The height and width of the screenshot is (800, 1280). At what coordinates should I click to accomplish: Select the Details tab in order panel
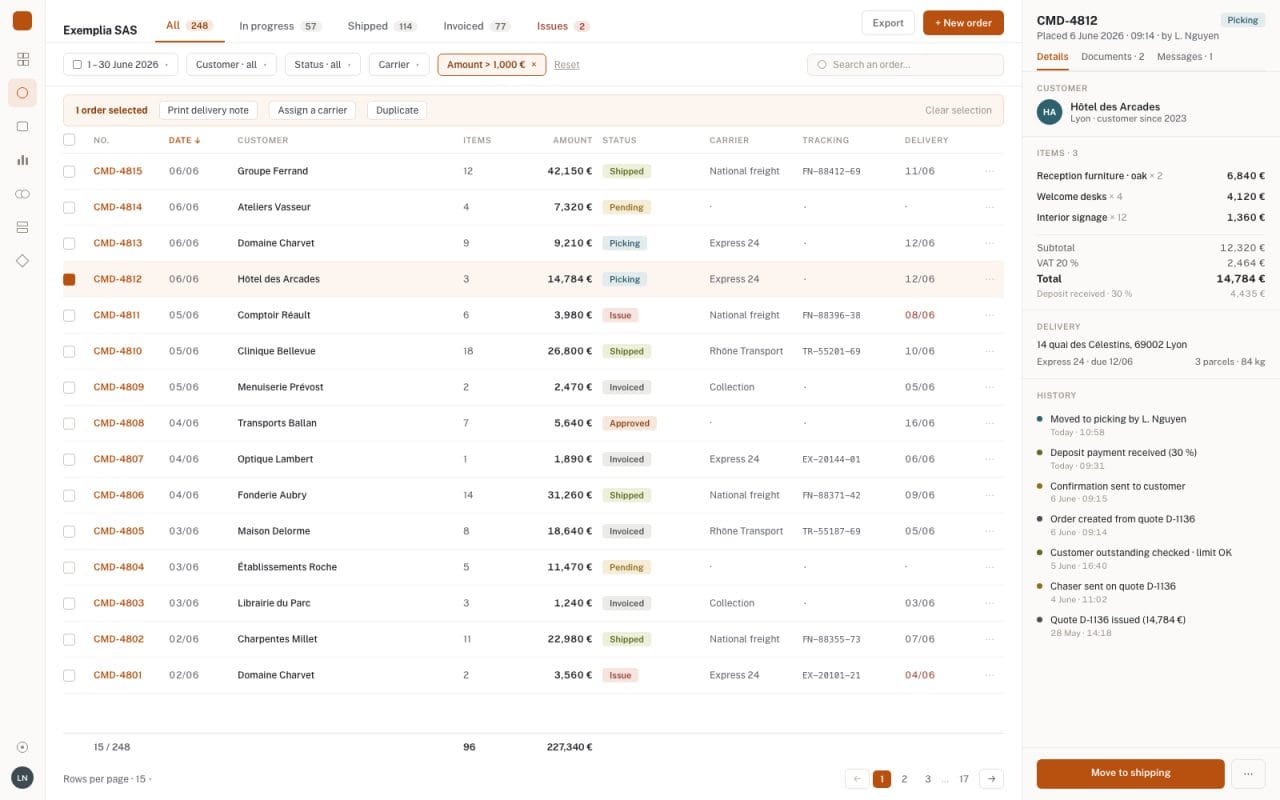coord(1052,57)
